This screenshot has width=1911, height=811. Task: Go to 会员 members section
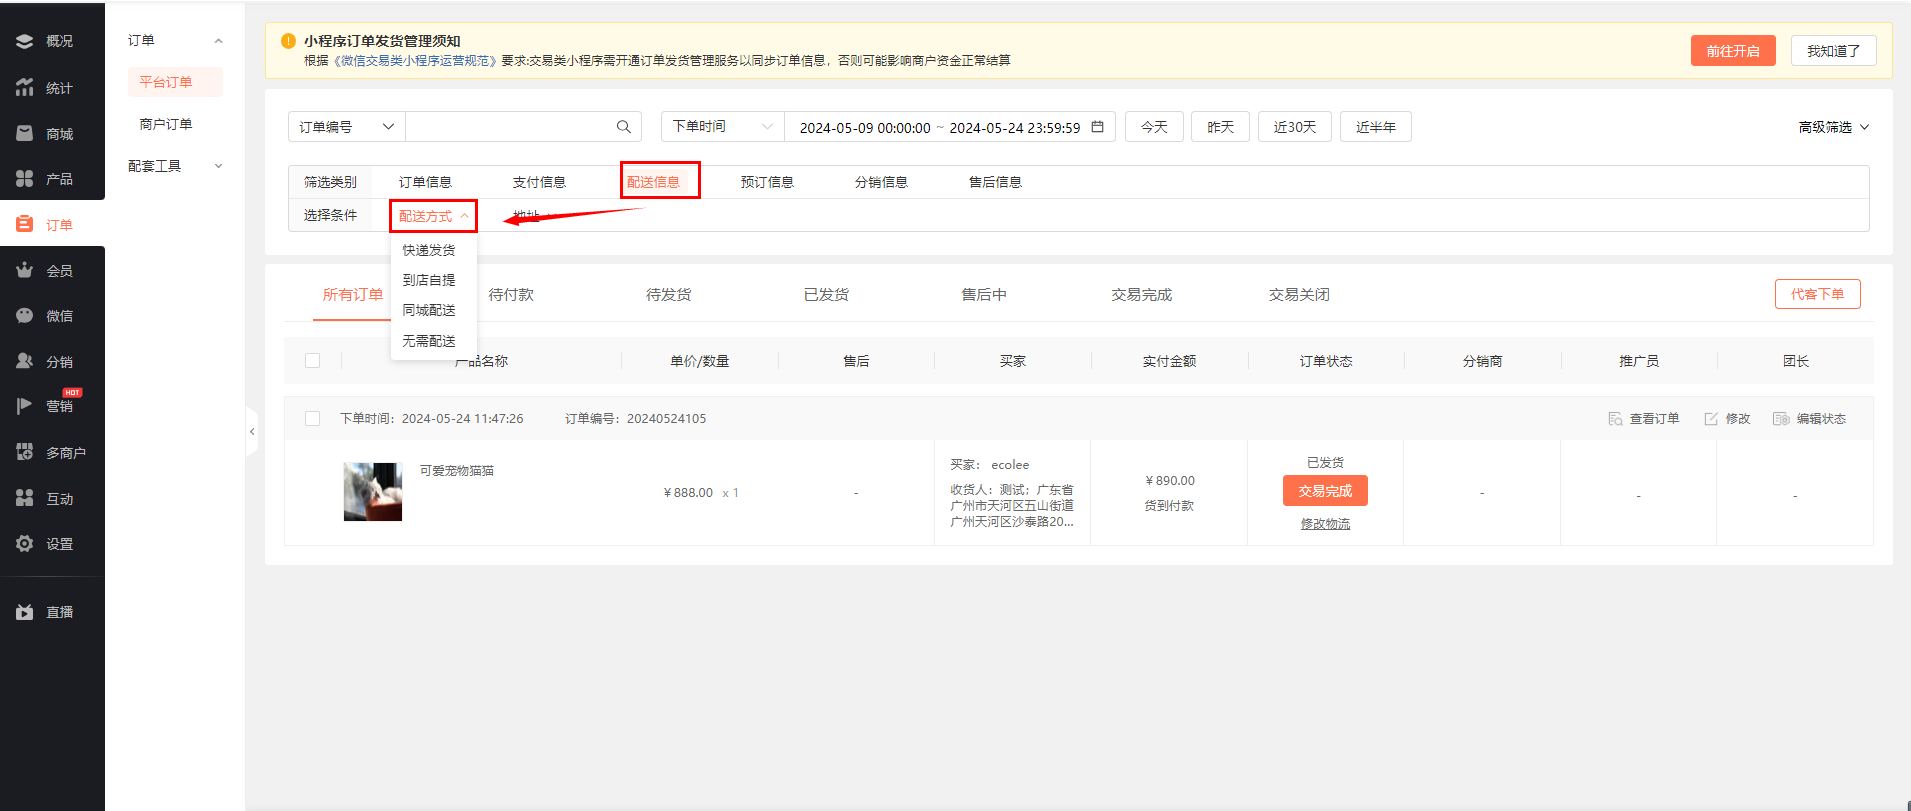25,270
